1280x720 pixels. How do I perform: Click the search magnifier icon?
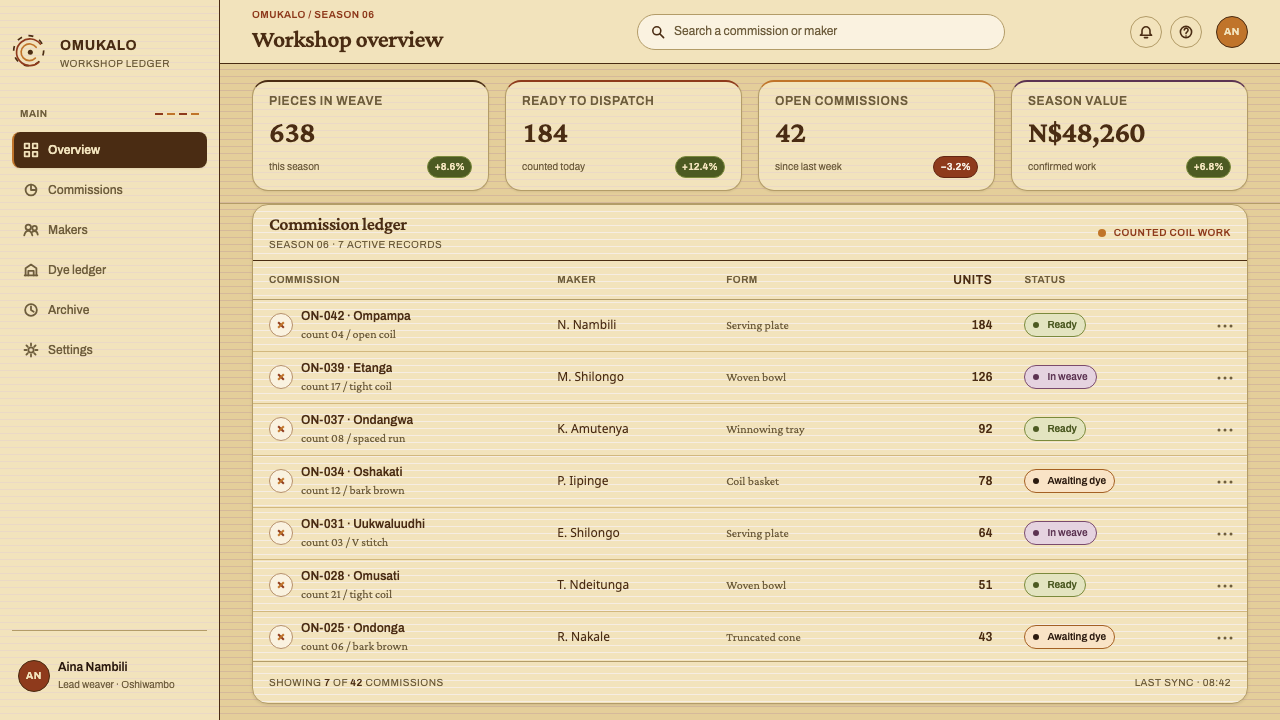(658, 32)
